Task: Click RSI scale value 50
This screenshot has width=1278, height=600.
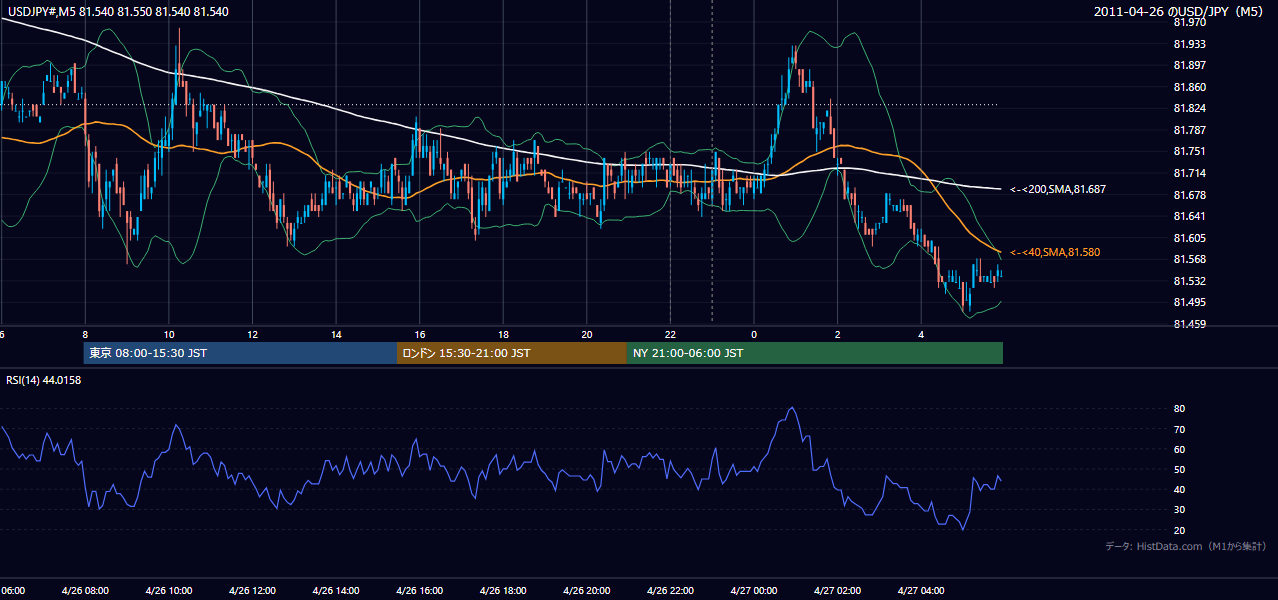Action: 1179,469
